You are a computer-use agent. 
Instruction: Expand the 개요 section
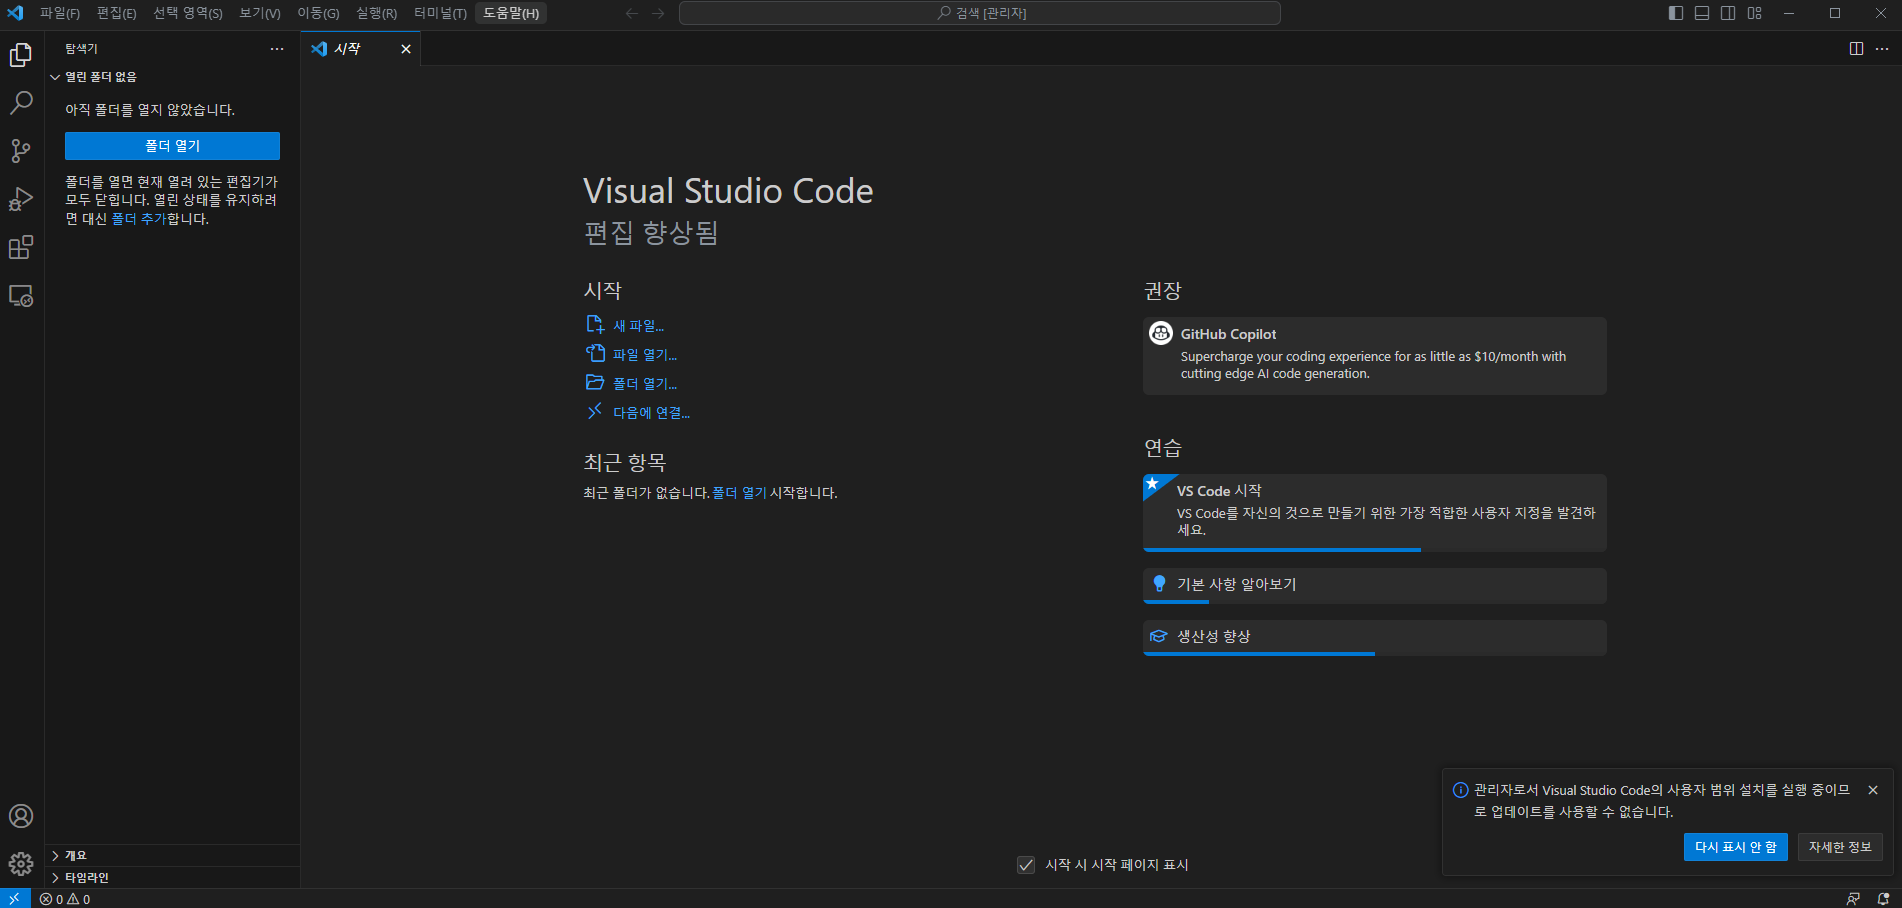click(172, 856)
